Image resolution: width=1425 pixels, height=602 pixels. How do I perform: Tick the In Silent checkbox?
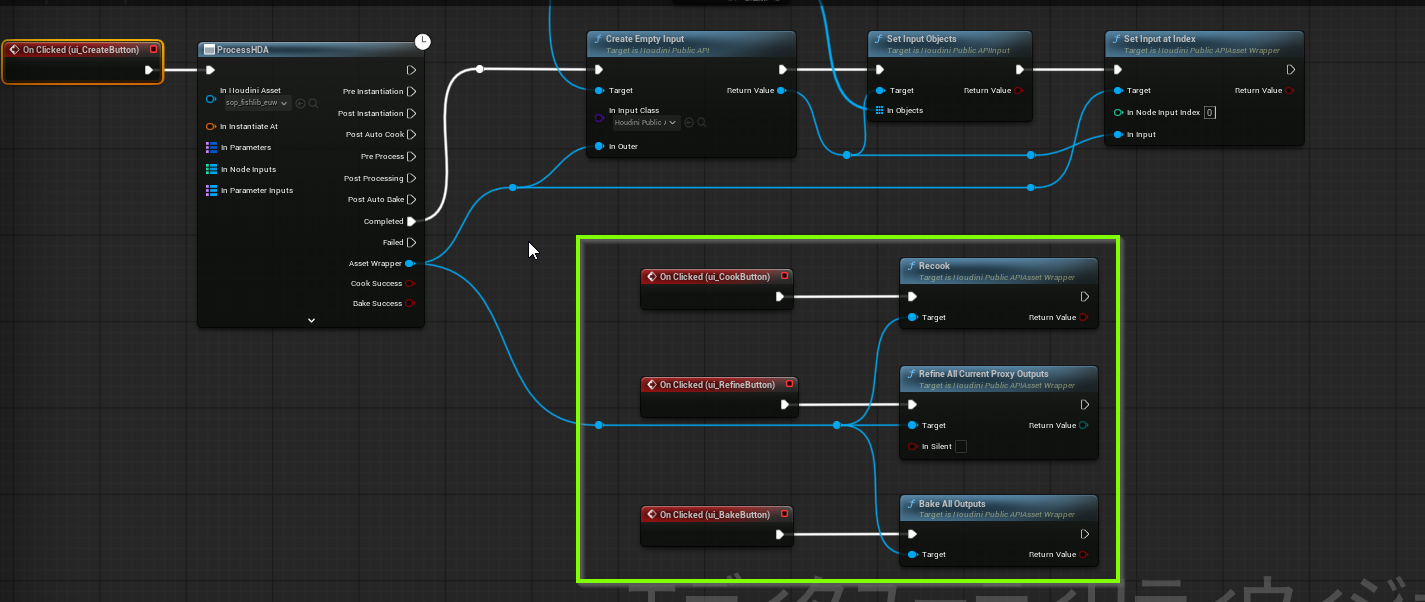click(961, 446)
